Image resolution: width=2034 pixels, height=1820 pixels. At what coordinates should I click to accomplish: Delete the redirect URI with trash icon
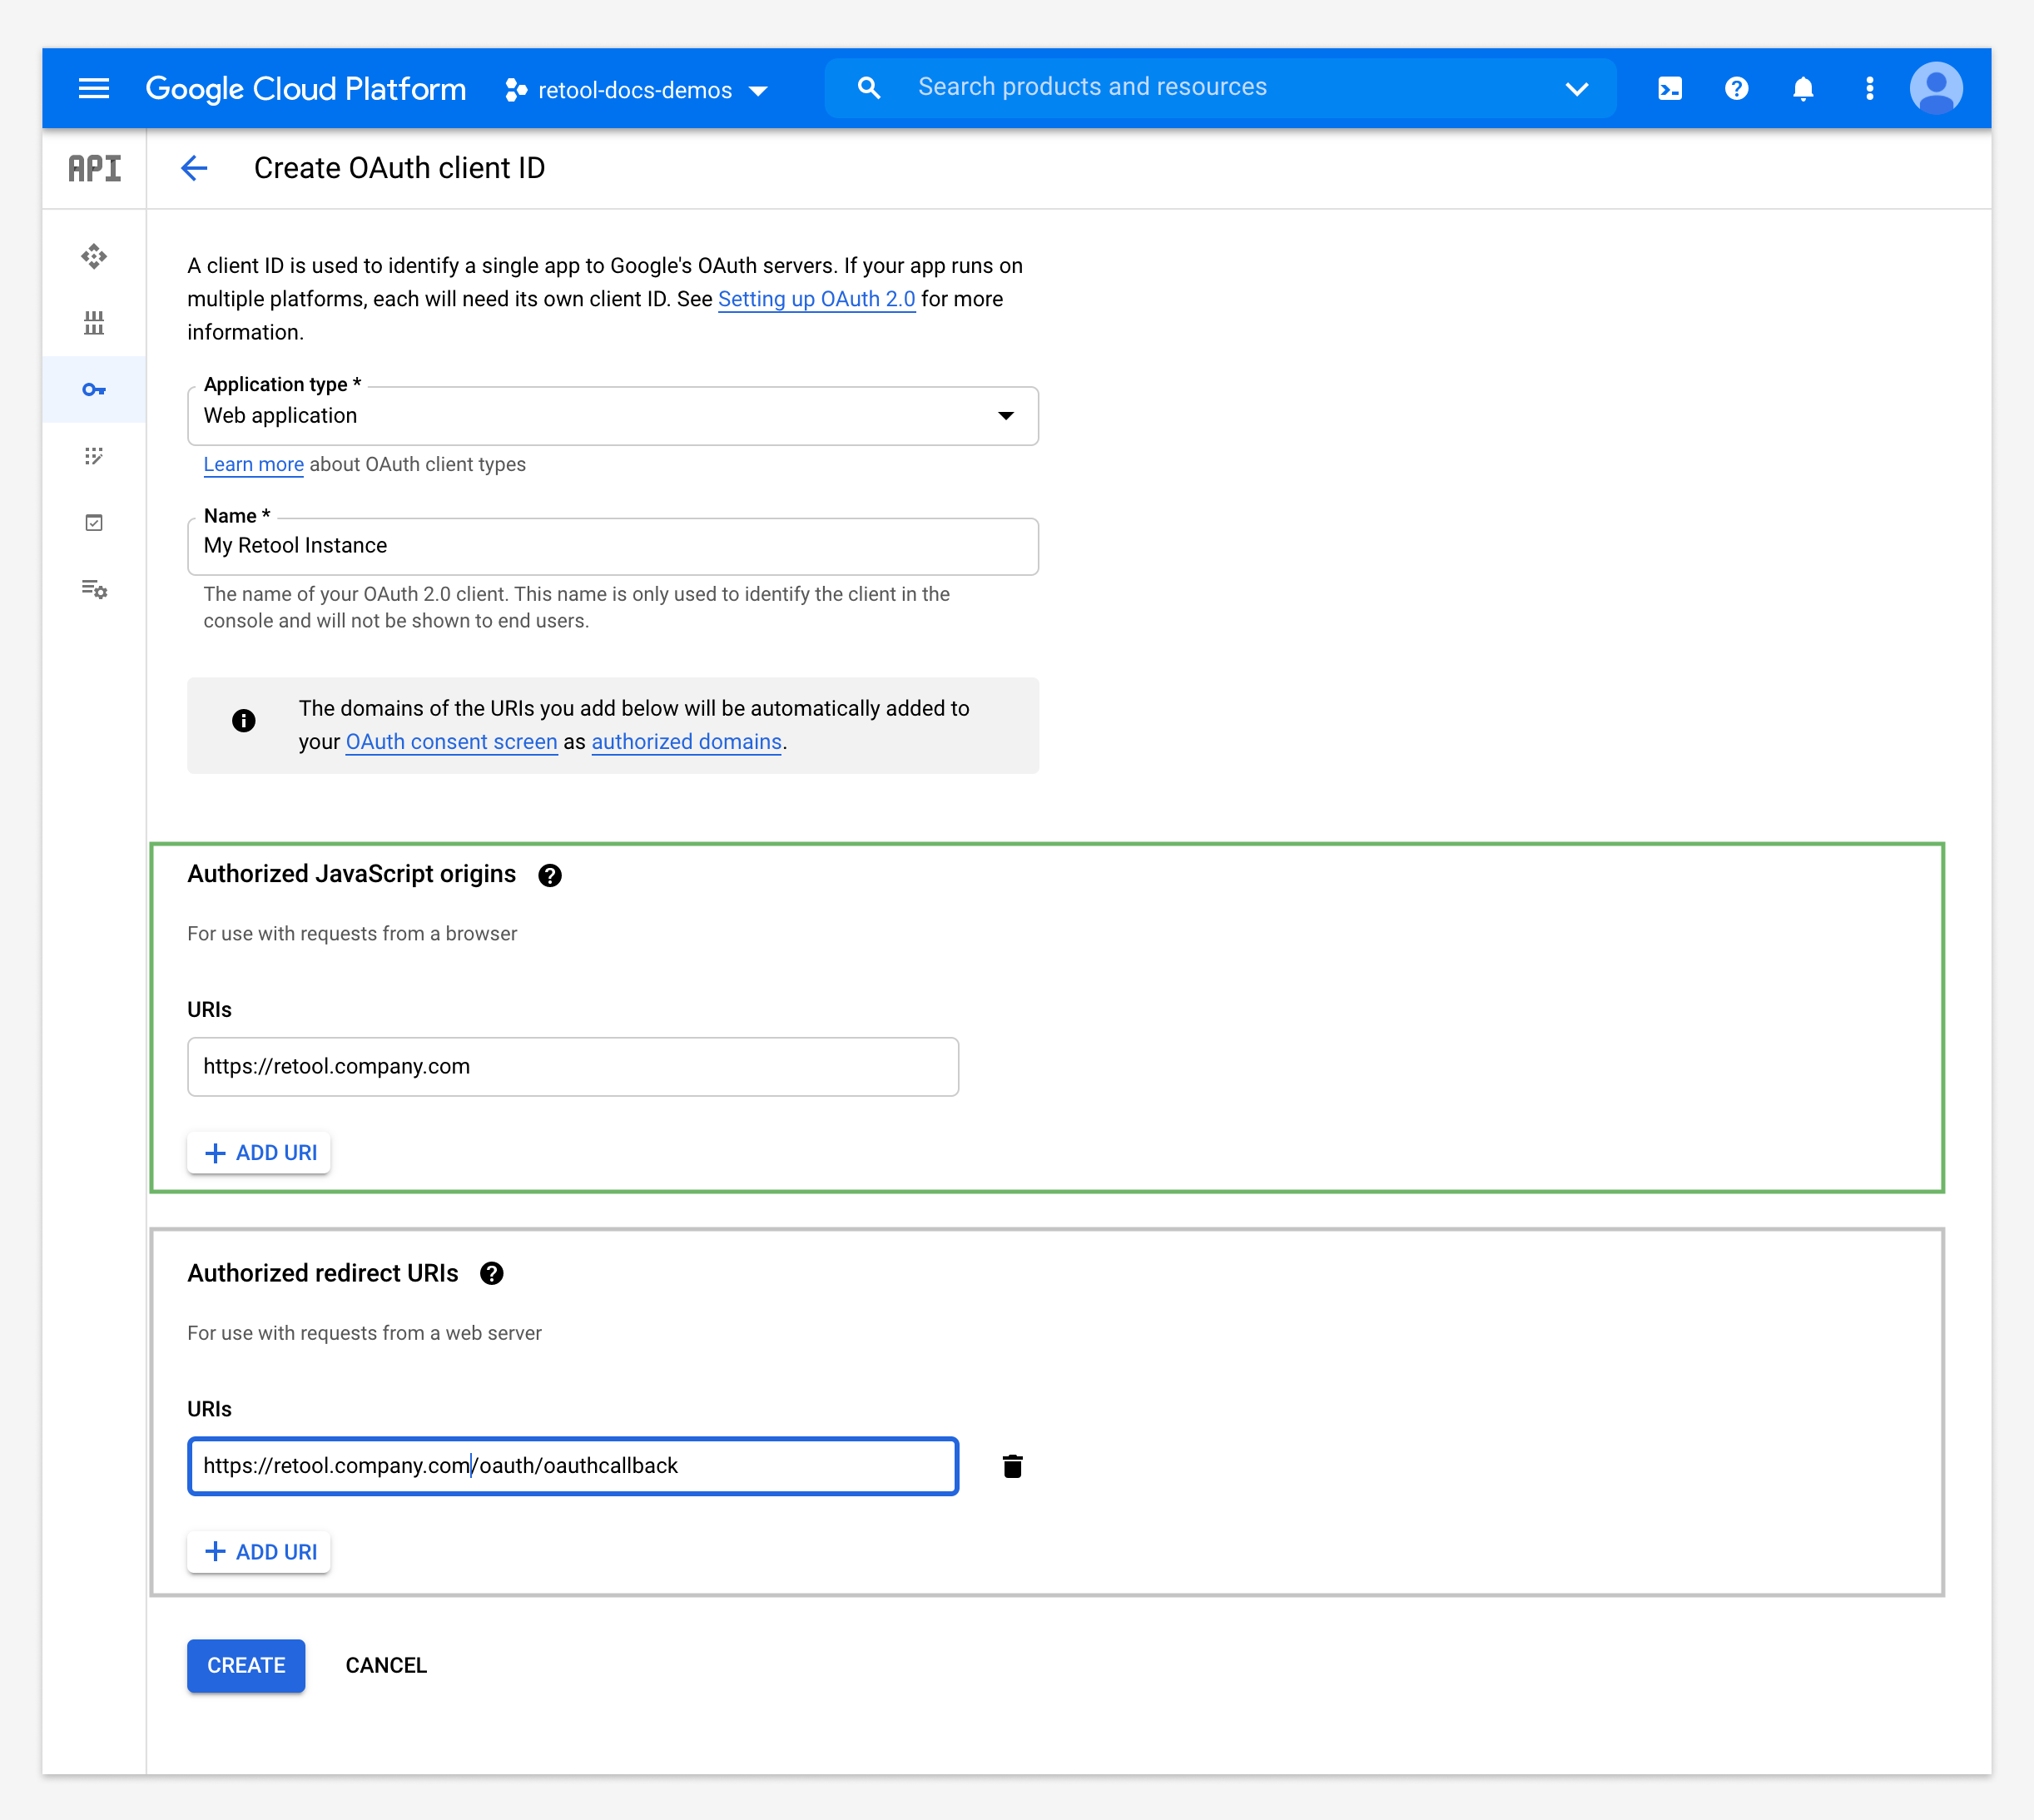[1012, 1466]
